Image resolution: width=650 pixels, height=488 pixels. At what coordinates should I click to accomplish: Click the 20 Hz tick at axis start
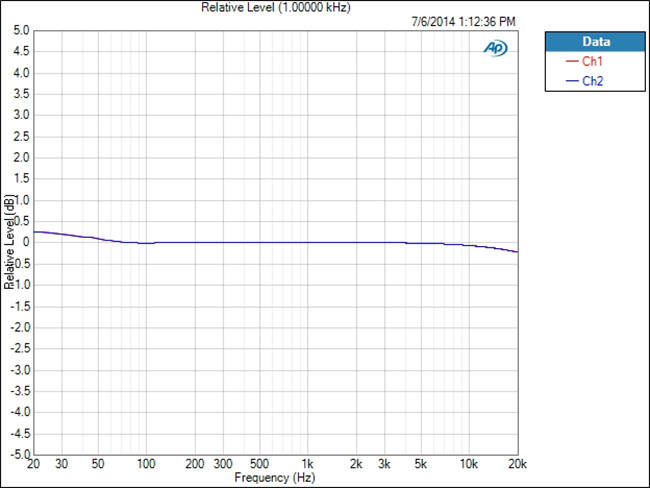(34, 465)
